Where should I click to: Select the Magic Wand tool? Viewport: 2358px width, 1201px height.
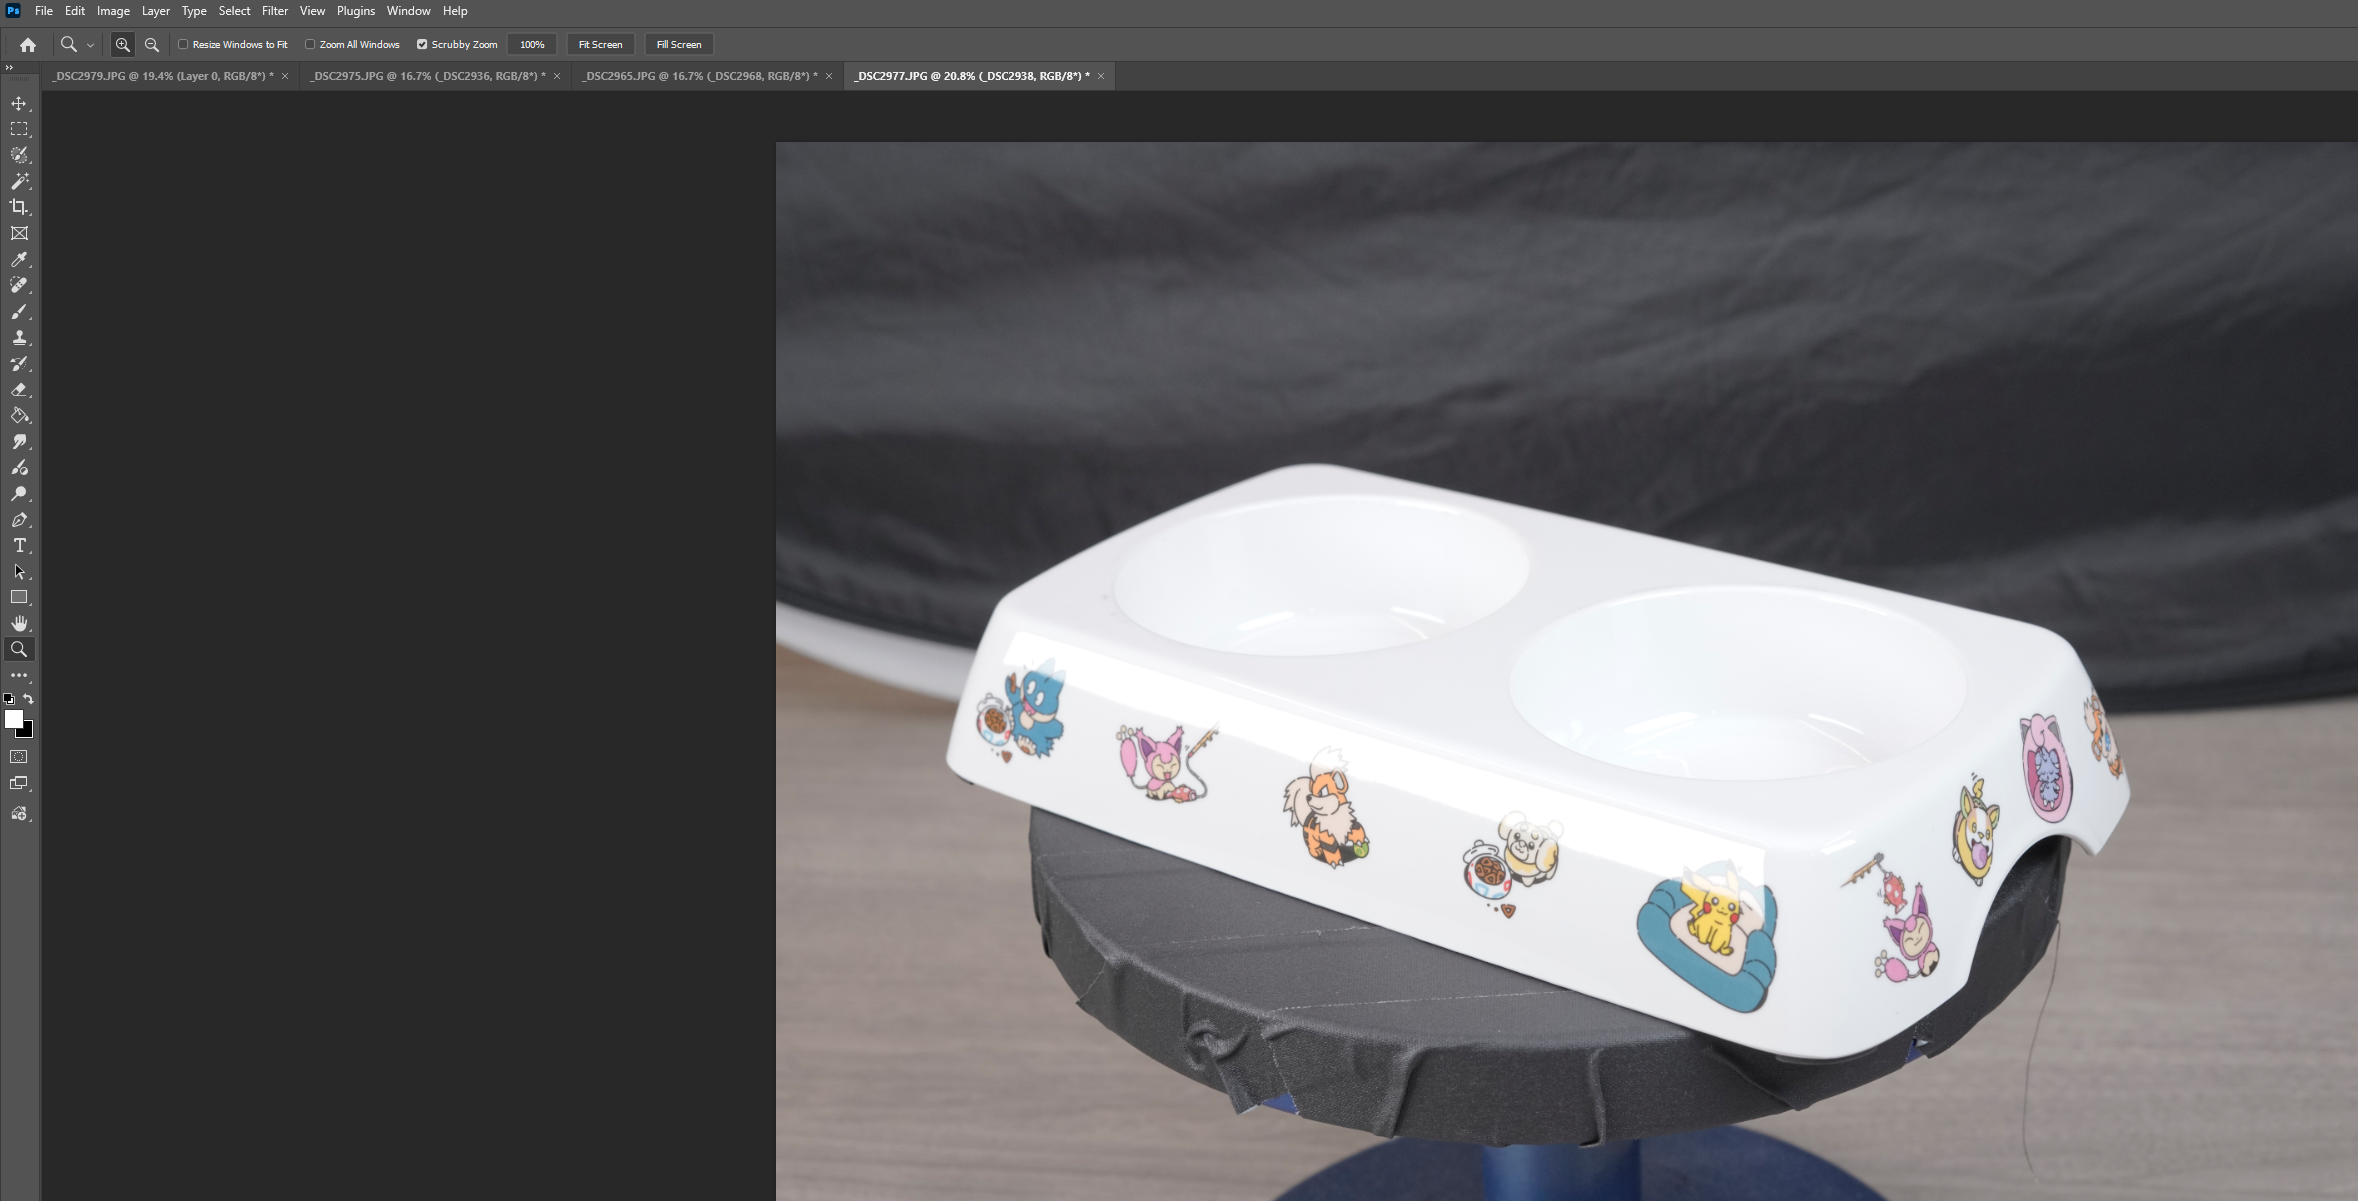tap(19, 181)
